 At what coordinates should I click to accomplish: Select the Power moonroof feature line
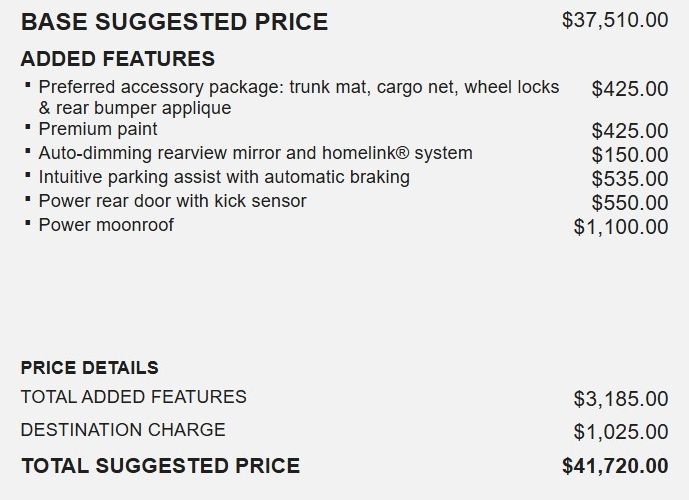pyautogui.click(x=106, y=225)
